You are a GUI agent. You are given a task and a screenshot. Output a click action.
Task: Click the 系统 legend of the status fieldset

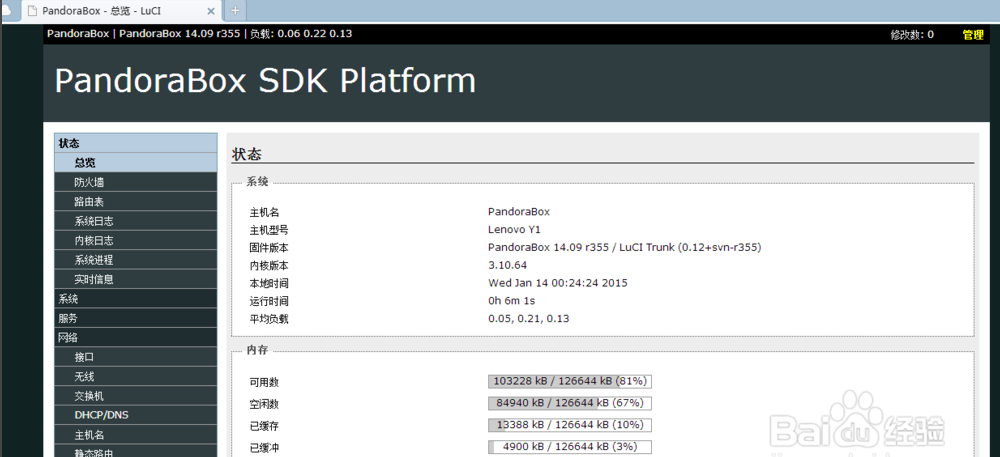click(257, 182)
